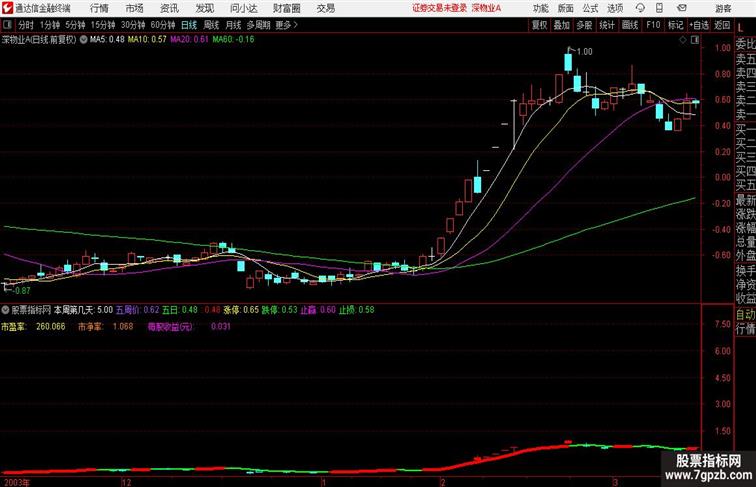Open the 问小达 menu
756x487 pixels.
pyautogui.click(x=243, y=8)
